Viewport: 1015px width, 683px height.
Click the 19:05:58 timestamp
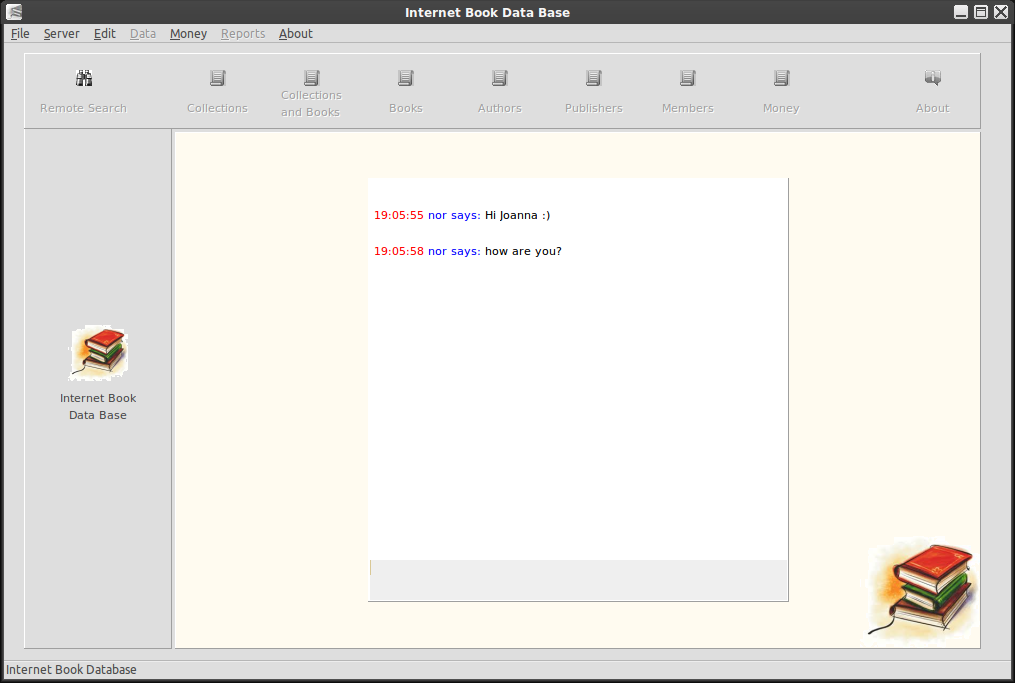point(399,251)
